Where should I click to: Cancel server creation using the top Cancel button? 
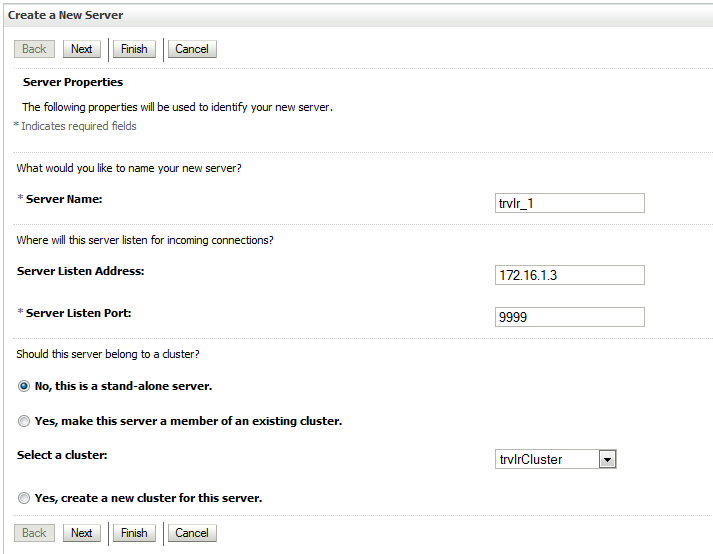(192, 49)
